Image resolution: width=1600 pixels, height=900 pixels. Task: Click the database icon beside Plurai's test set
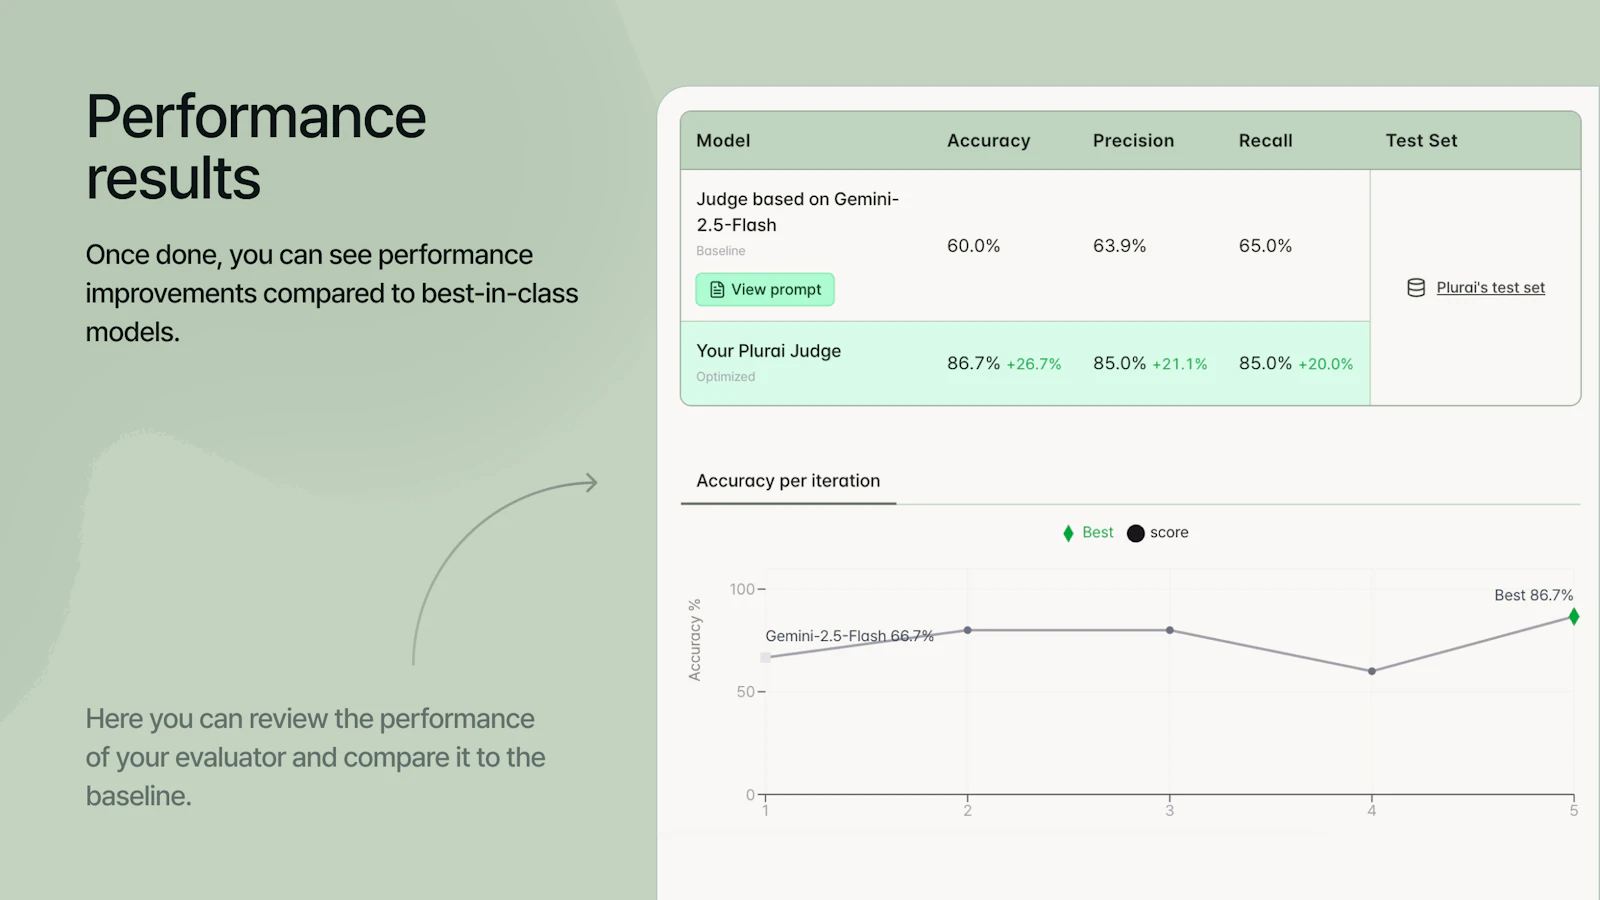pyautogui.click(x=1416, y=288)
